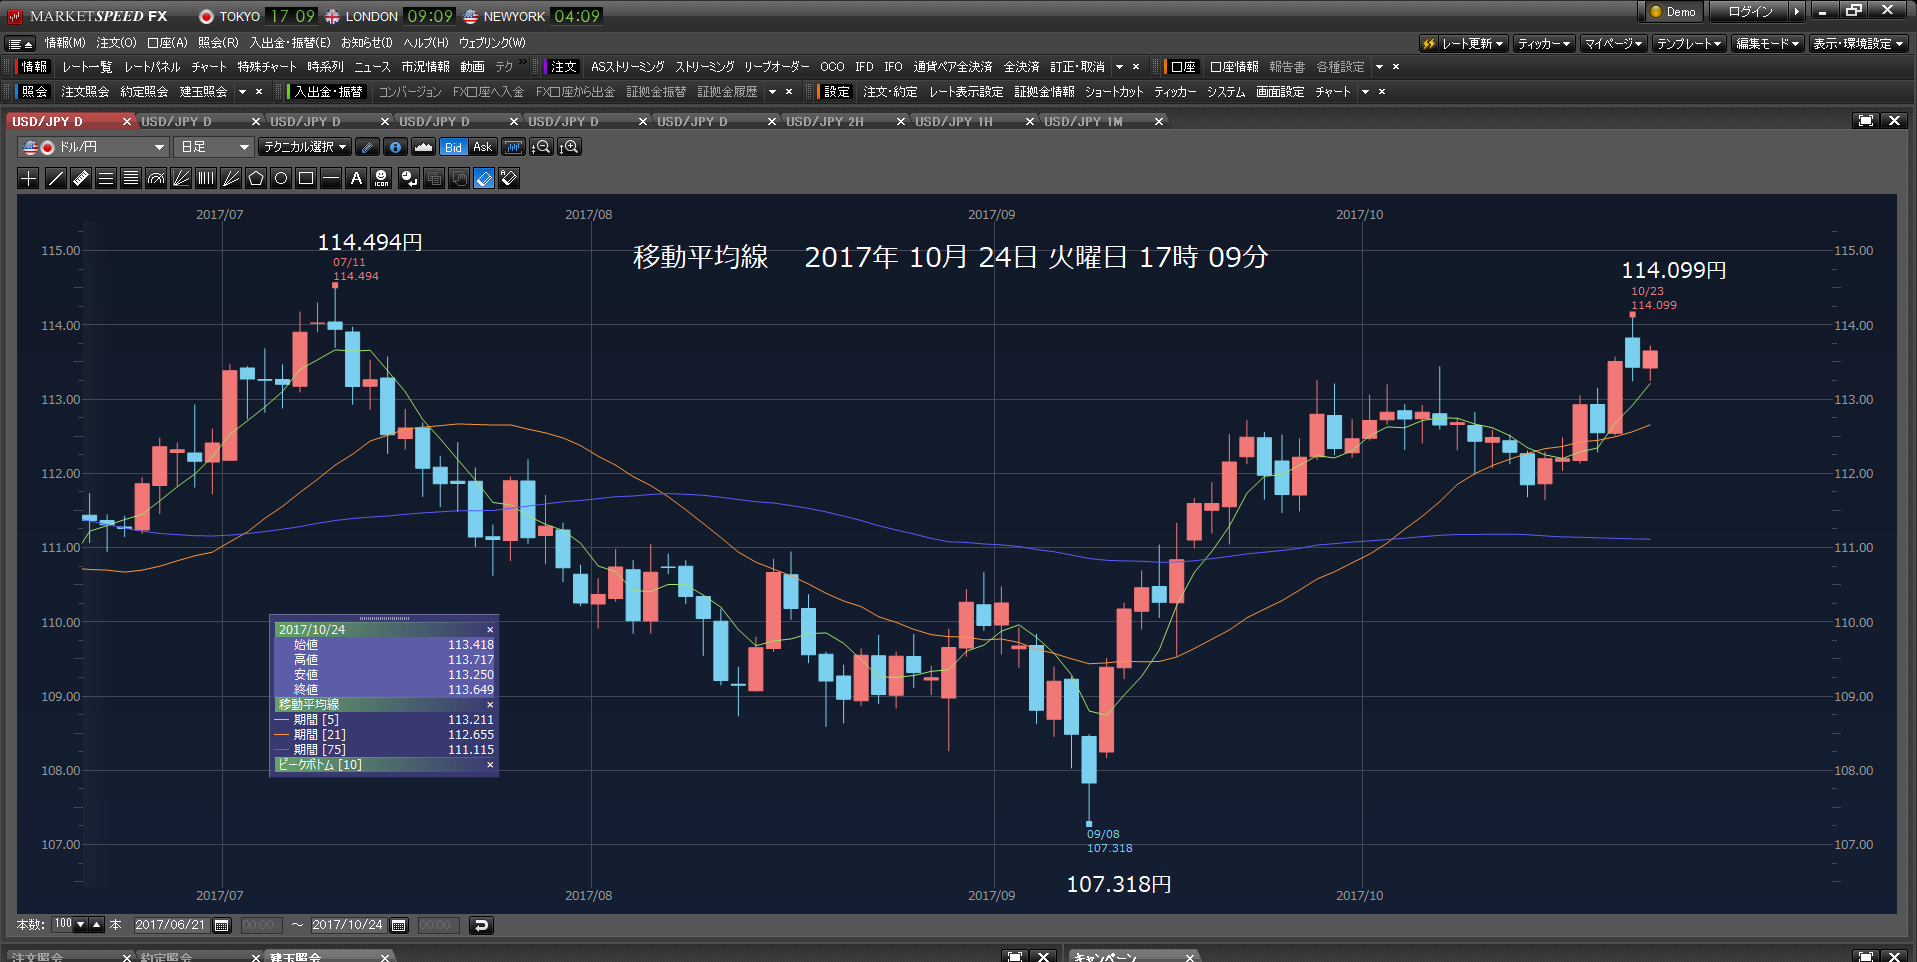Click the eraser with 'A' delete-all icon
The image size is (1917, 962).
click(x=509, y=178)
